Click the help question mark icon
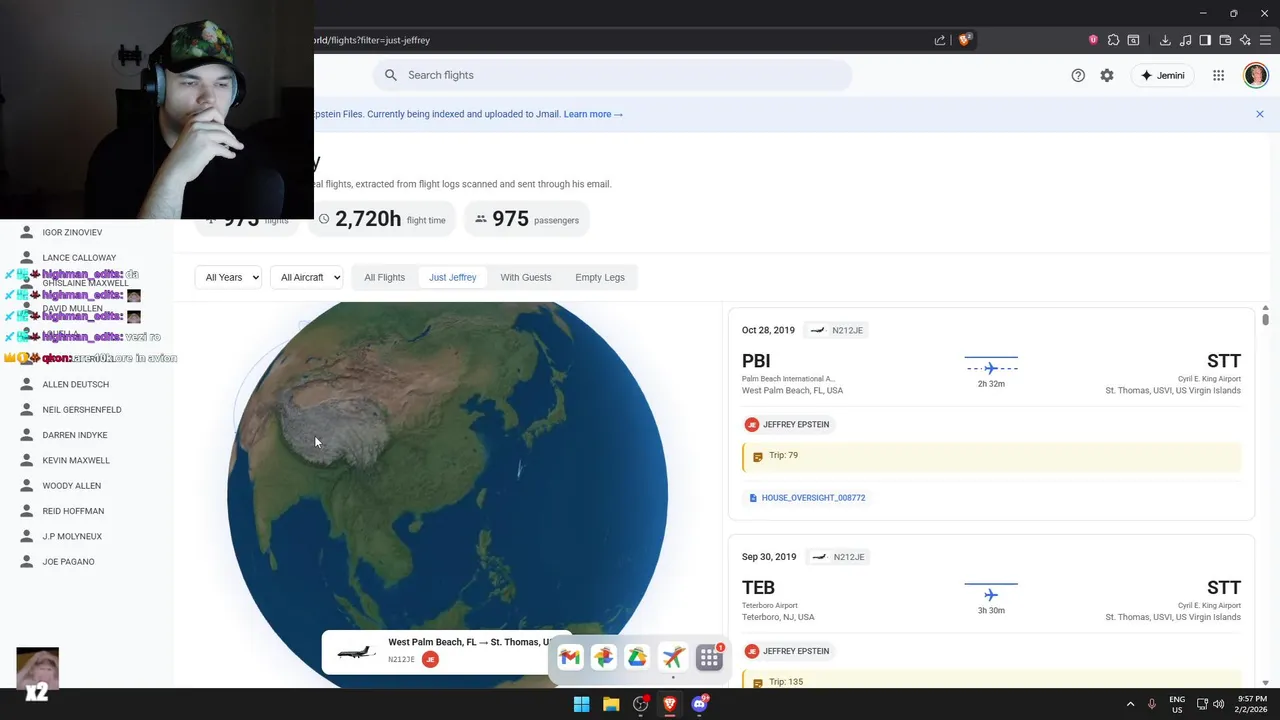Screen dimensions: 1280x720 [1078, 75]
